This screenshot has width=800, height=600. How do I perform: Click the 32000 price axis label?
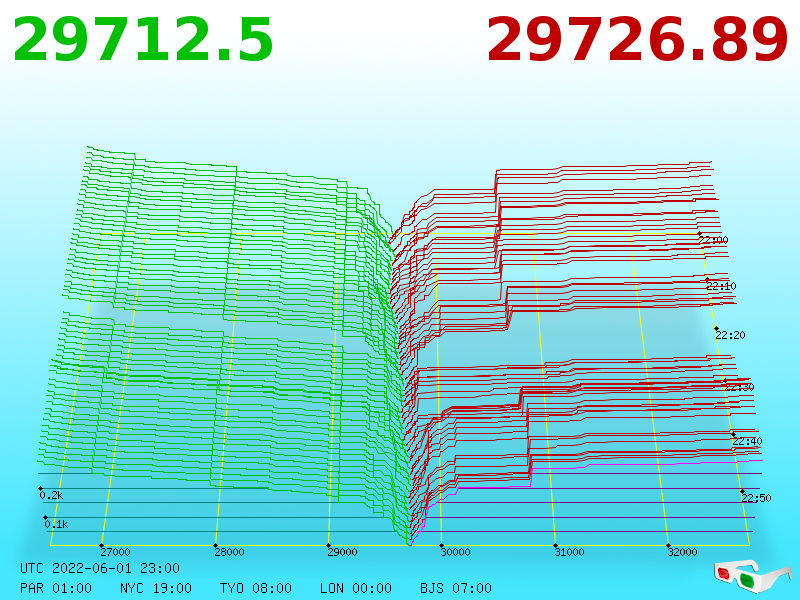click(x=683, y=552)
